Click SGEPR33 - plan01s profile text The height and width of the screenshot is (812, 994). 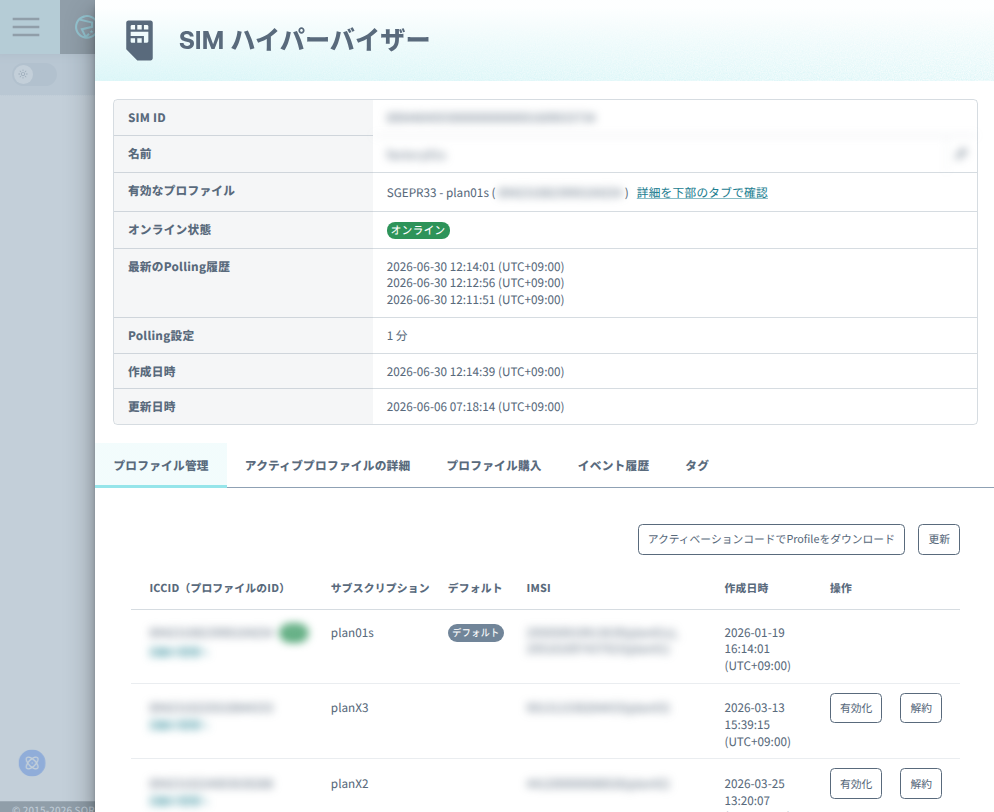[x=437, y=193]
